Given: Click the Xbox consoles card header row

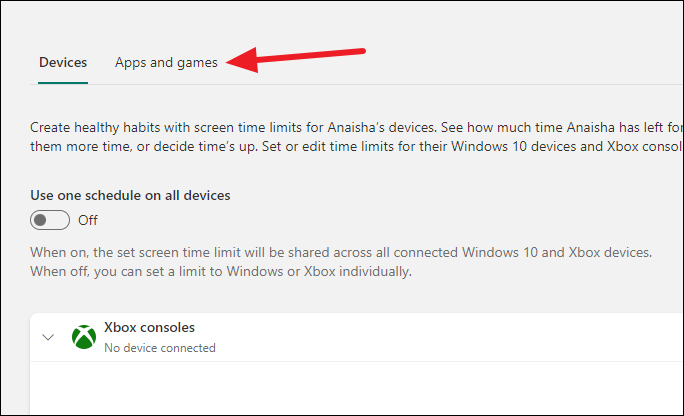Looking at the screenshot, I should (356, 337).
